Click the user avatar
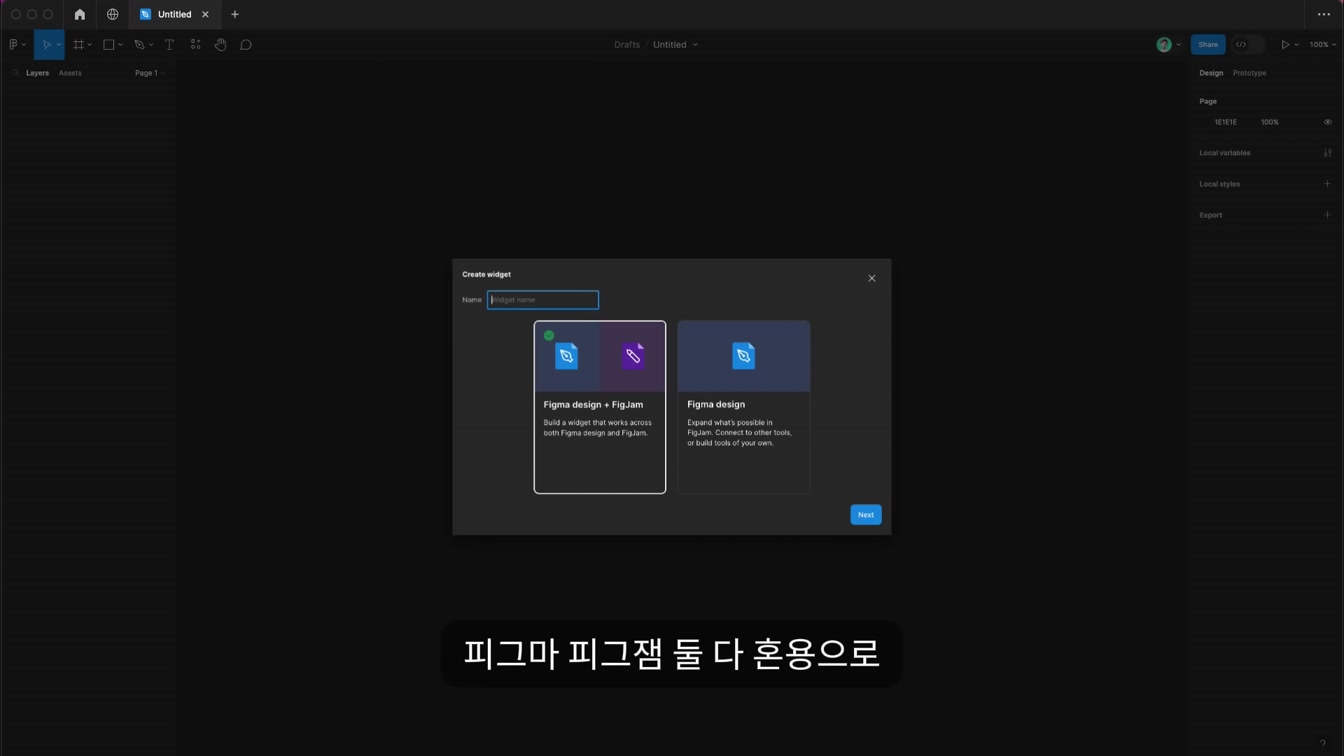Screen dimensions: 1344x756 [1164, 45]
